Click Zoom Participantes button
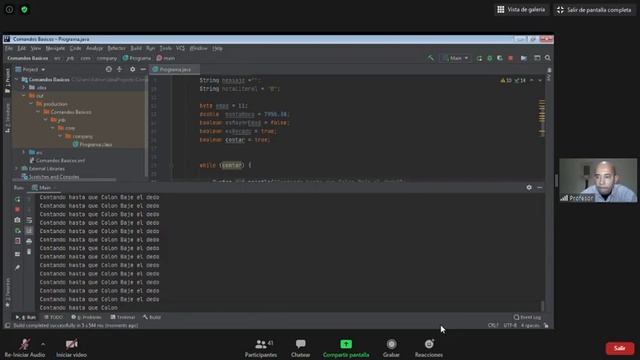The width and height of the screenshot is (640, 360). [261, 349]
